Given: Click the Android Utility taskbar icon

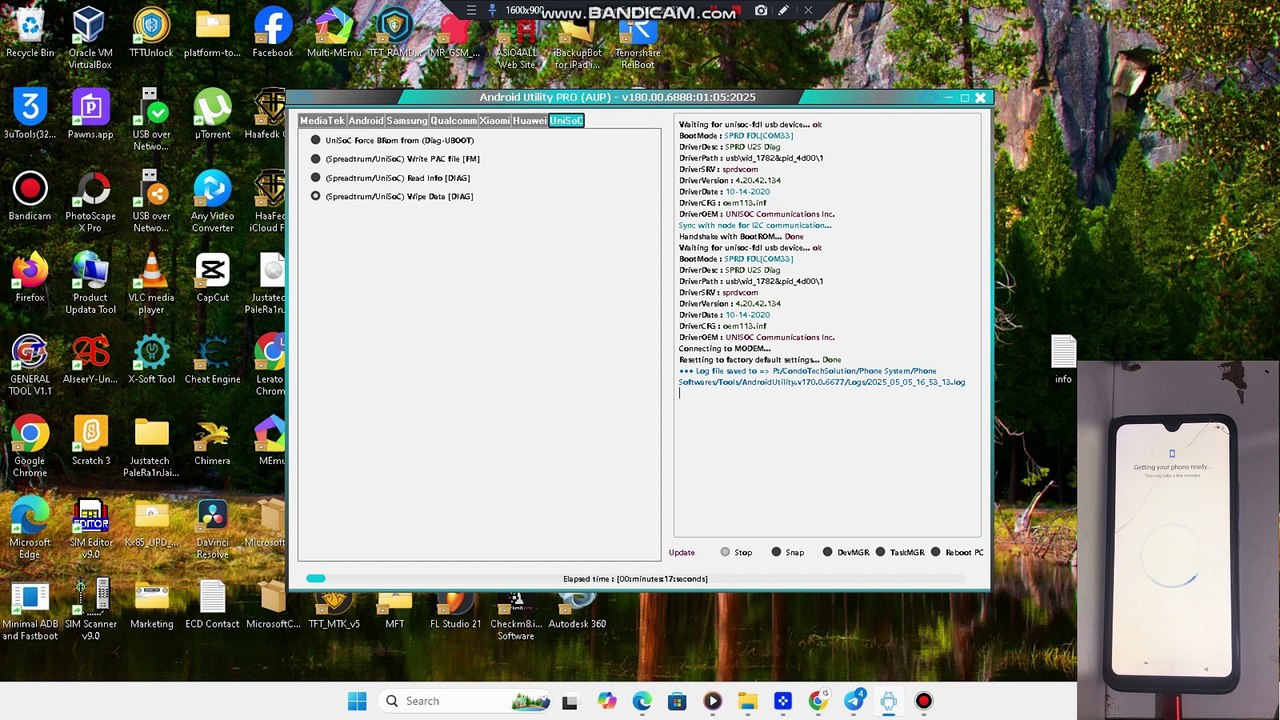Looking at the screenshot, I should click(x=888, y=701).
